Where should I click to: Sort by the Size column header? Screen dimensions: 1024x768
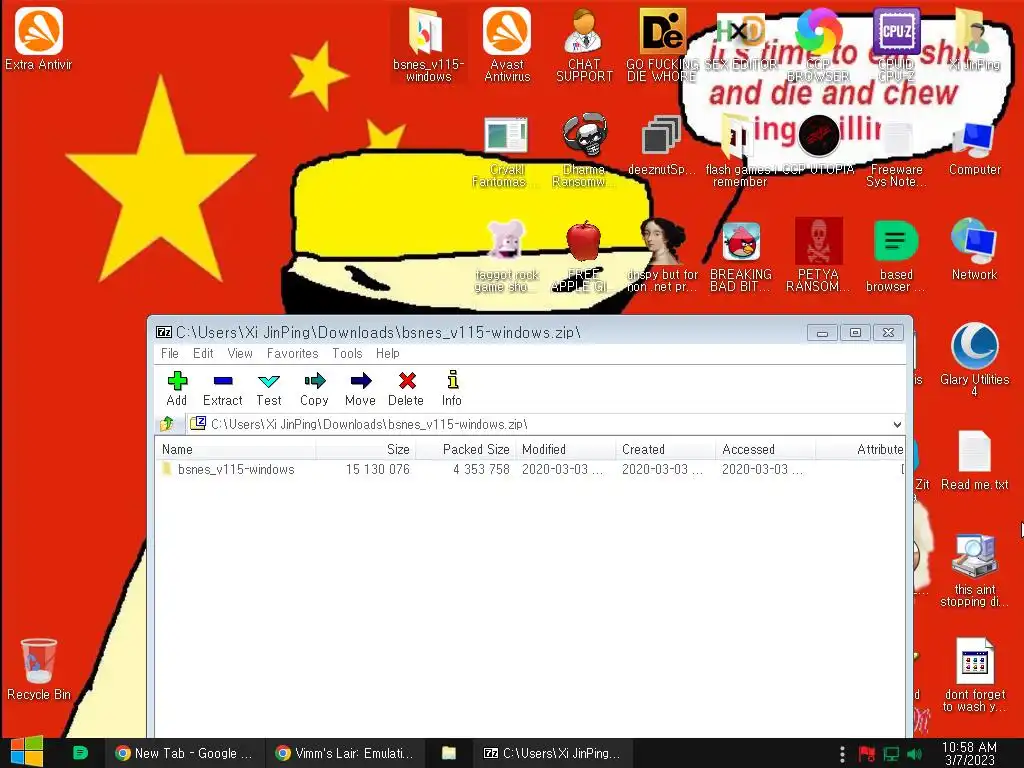pyautogui.click(x=366, y=449)
